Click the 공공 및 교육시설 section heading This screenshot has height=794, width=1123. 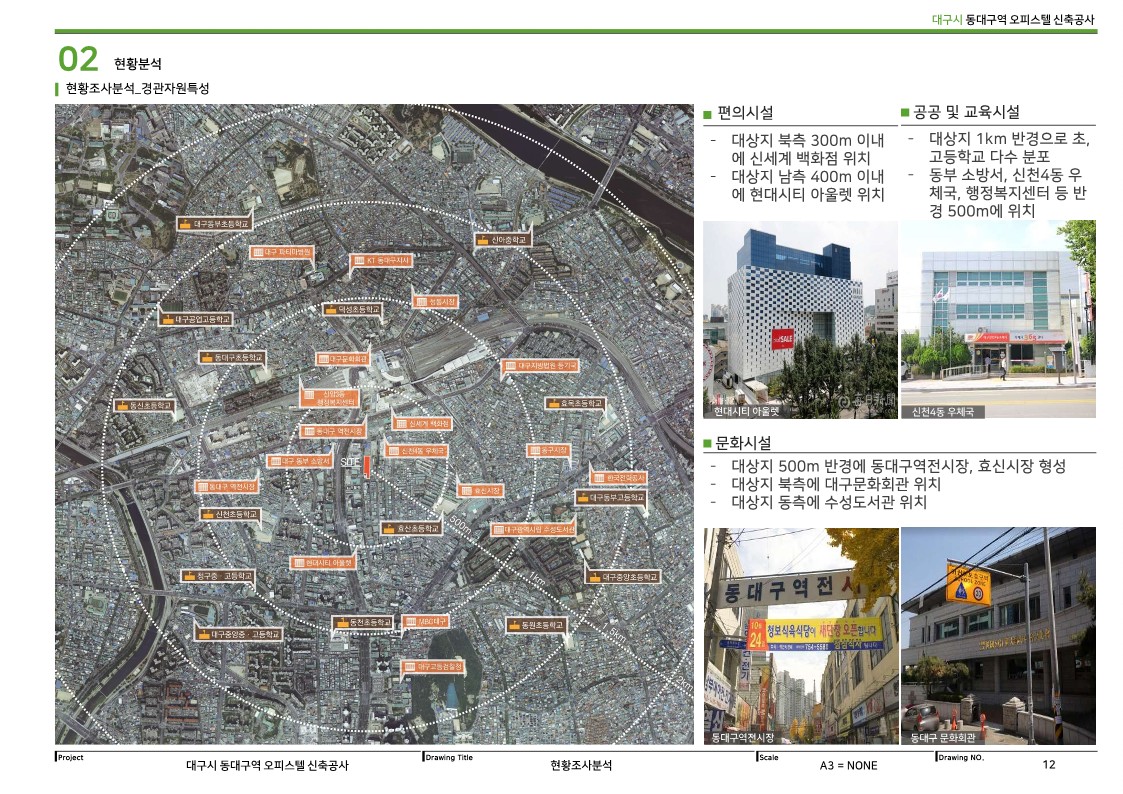click(x=966, y=112)
